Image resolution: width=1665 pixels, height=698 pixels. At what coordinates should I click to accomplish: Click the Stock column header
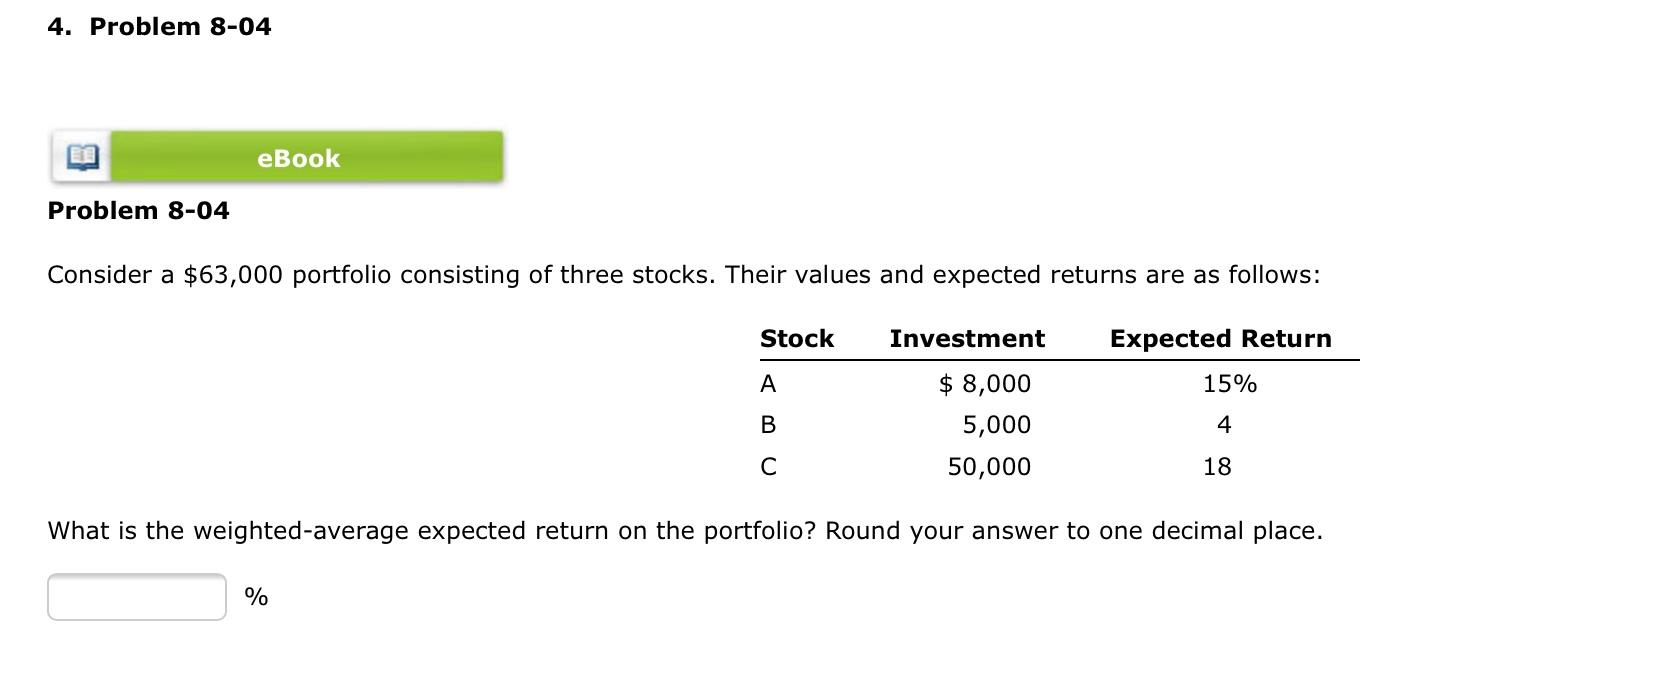coord(797,338)
